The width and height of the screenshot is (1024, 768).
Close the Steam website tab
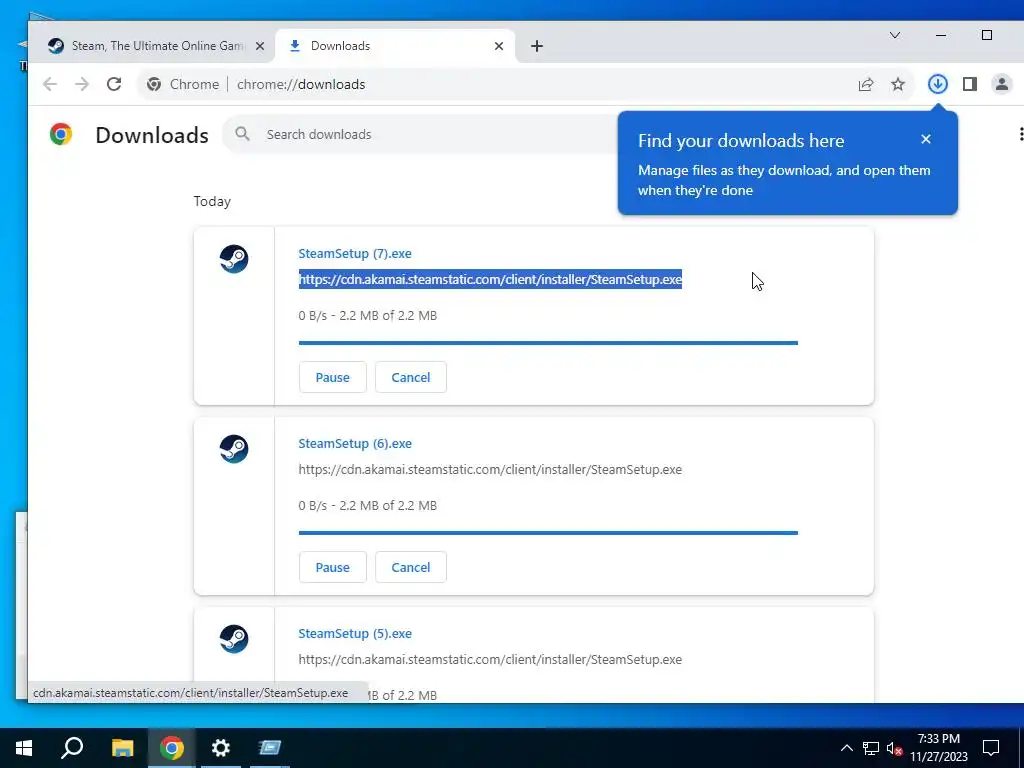260,46
